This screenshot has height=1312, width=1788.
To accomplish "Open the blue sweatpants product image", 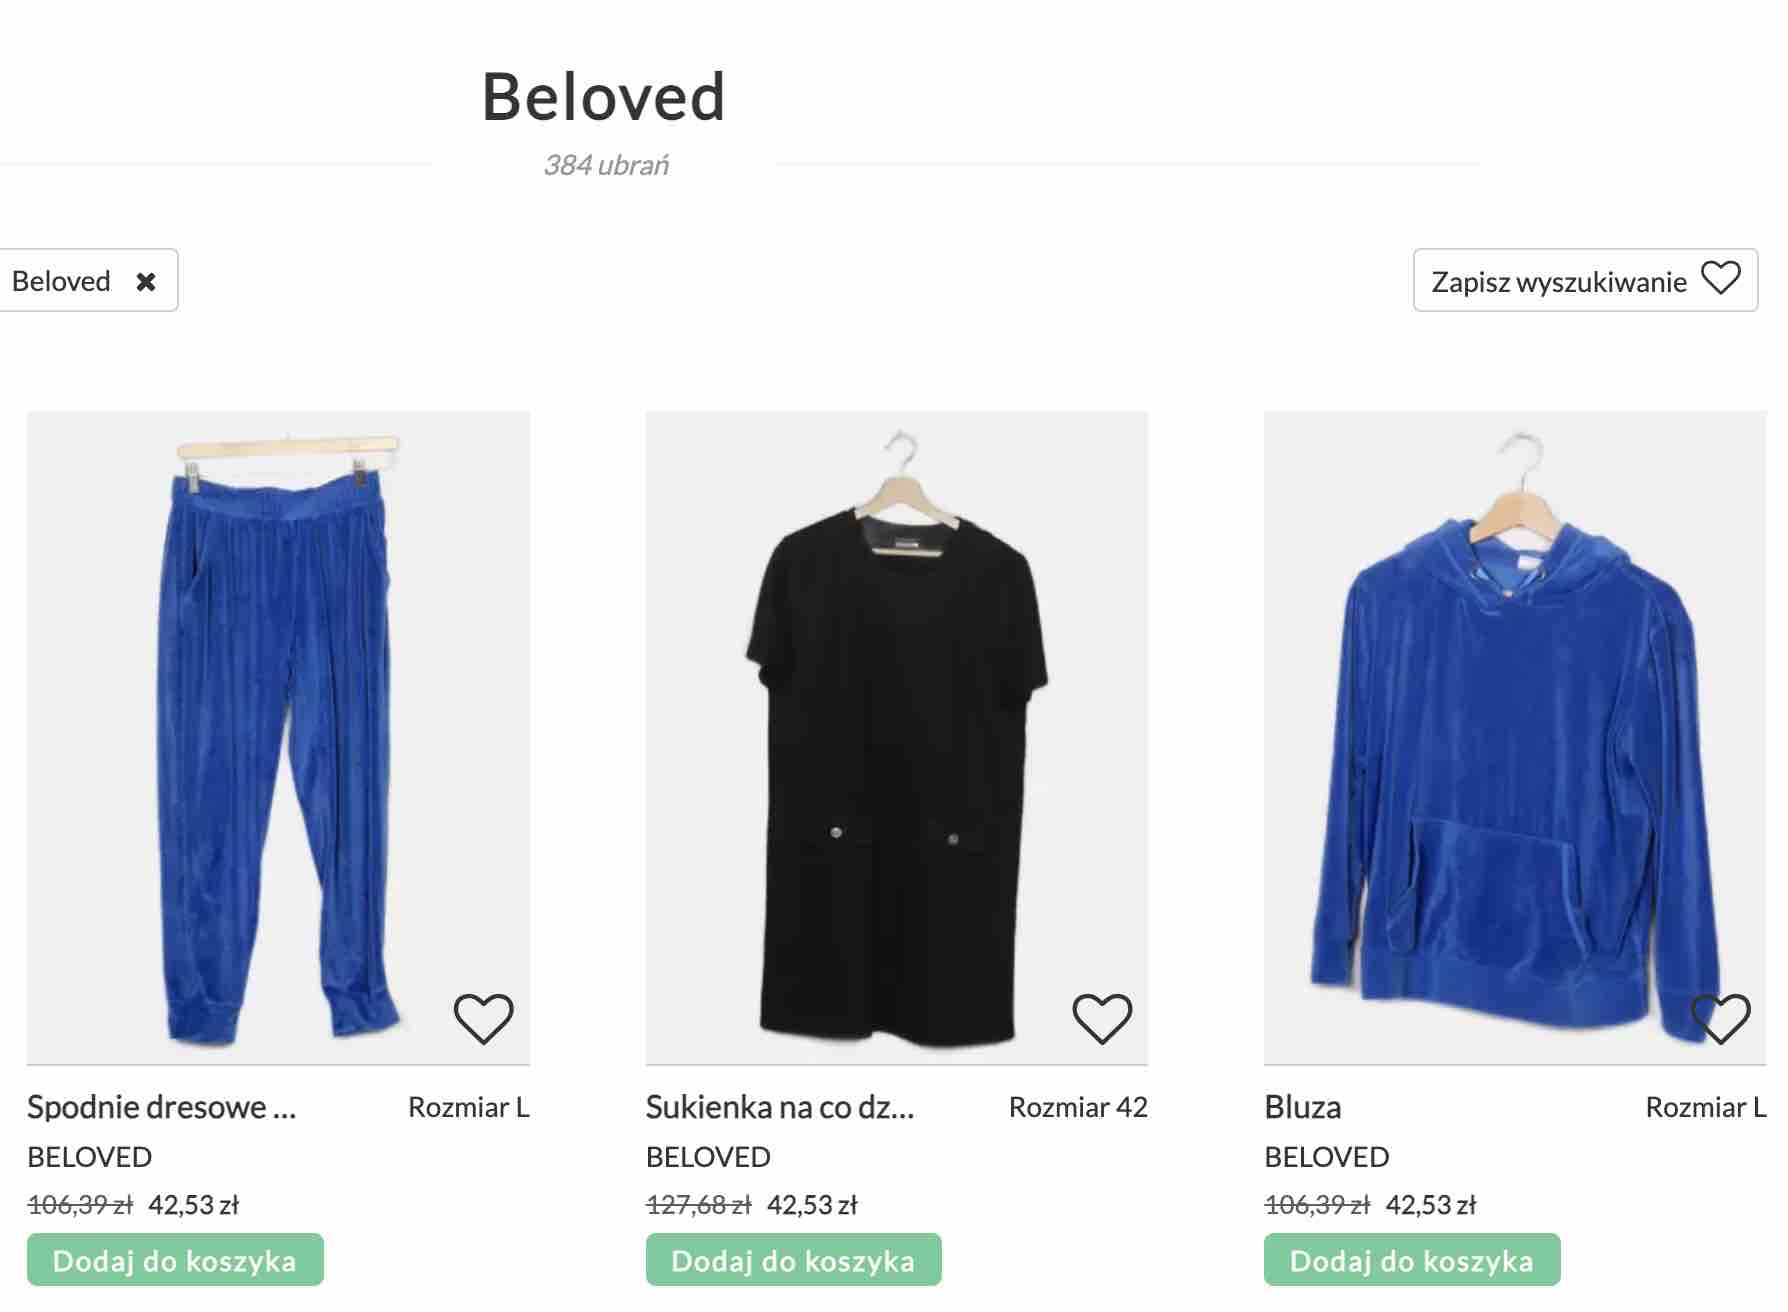I will (278, 737).
